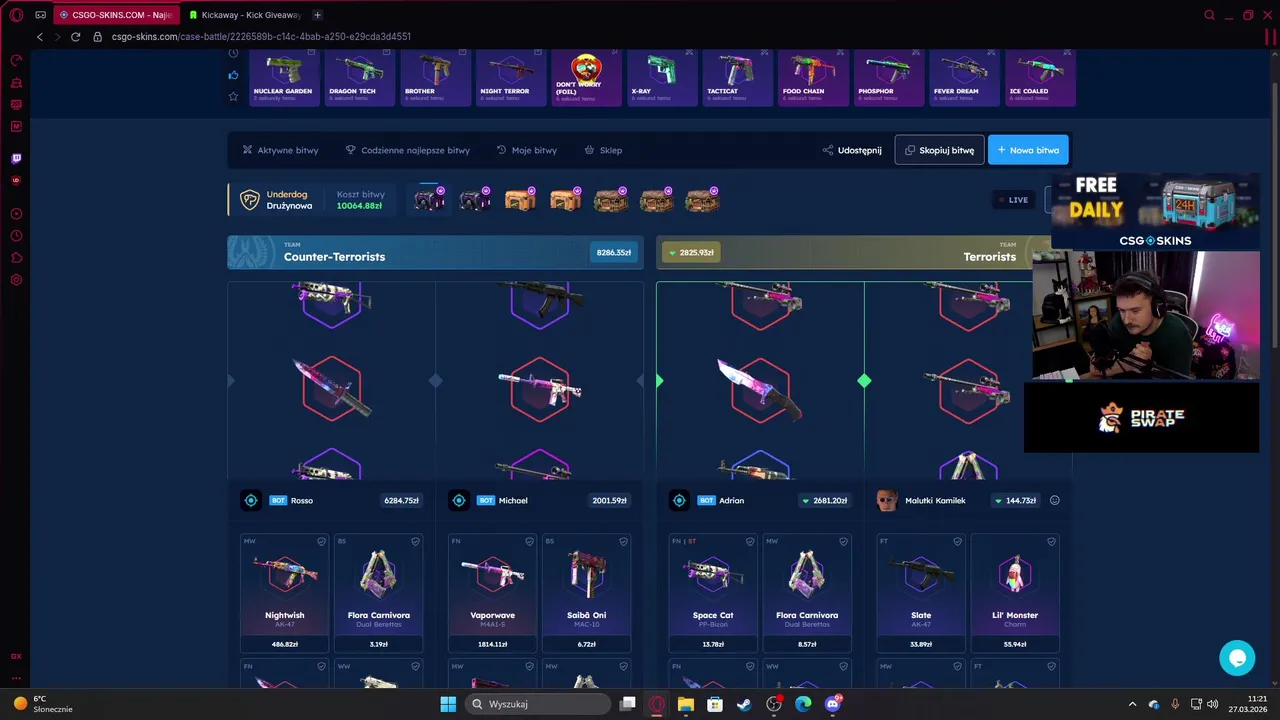Start a Nowa bitwa

pos(1028,150)
